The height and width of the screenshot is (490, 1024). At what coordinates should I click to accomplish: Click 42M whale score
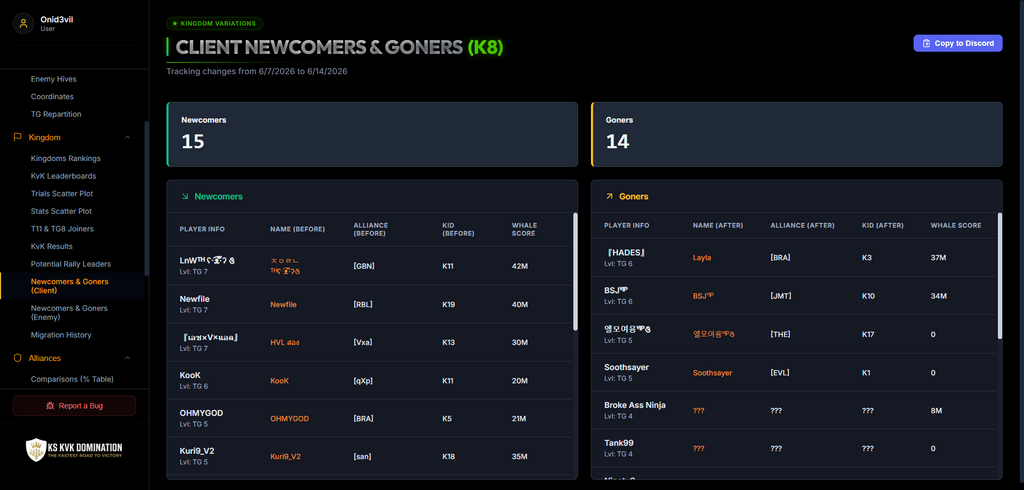pos(519,266)
